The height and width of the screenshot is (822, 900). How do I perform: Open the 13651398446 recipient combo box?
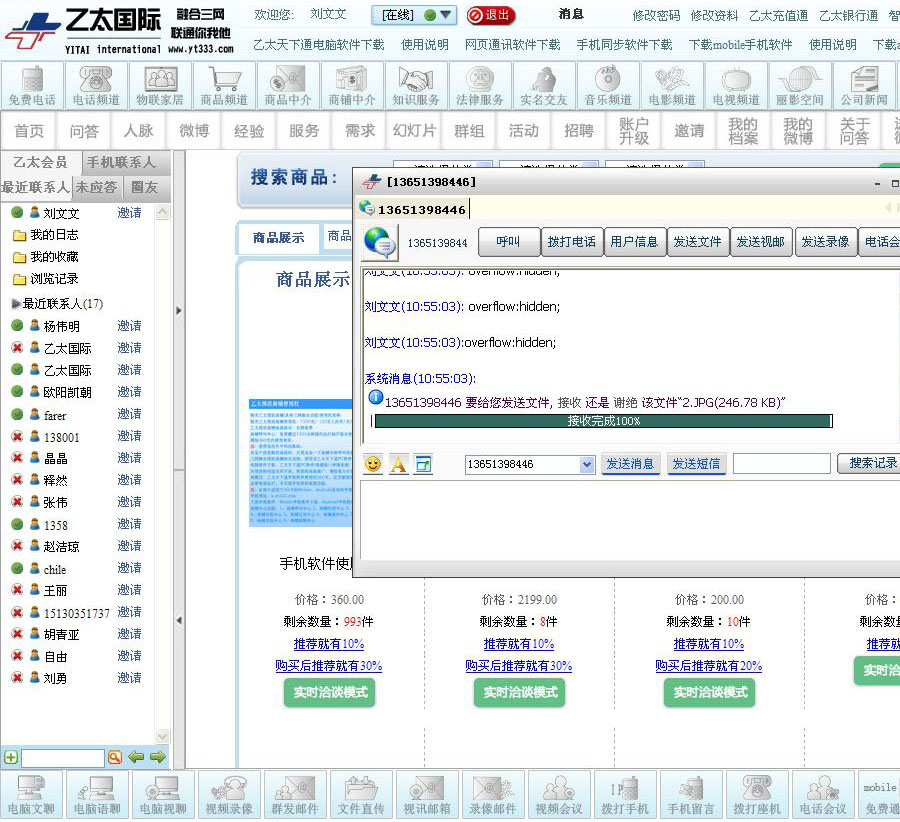529,464
